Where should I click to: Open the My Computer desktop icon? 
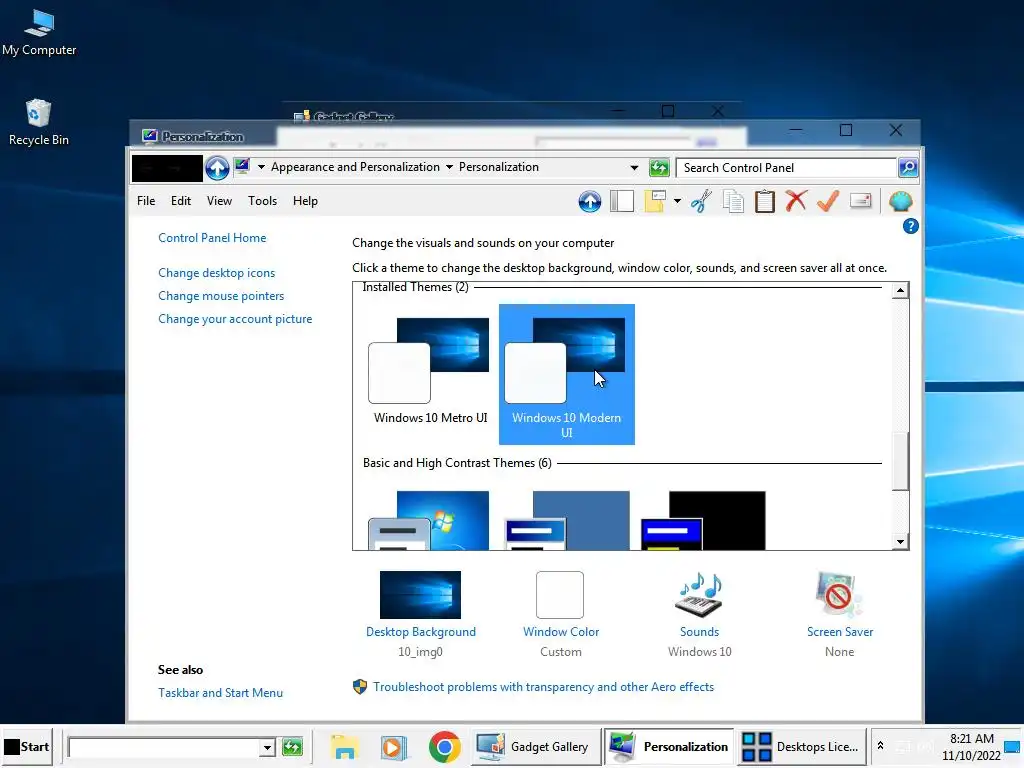(x=39, y=33)
